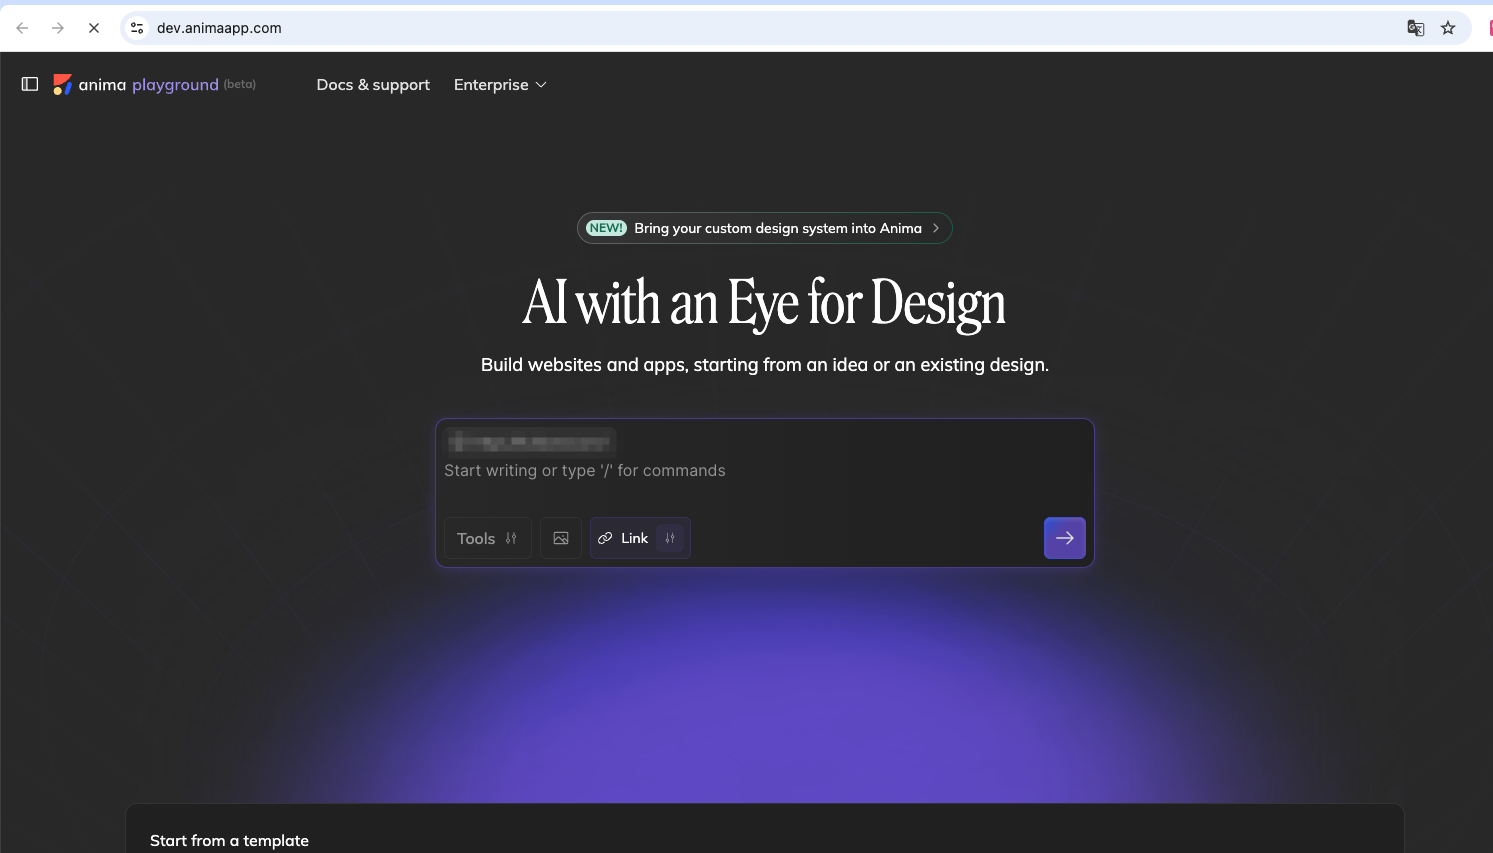Toggle the sidebar panel icon
Screen dimensions: 1493x853
coord(30,84)
